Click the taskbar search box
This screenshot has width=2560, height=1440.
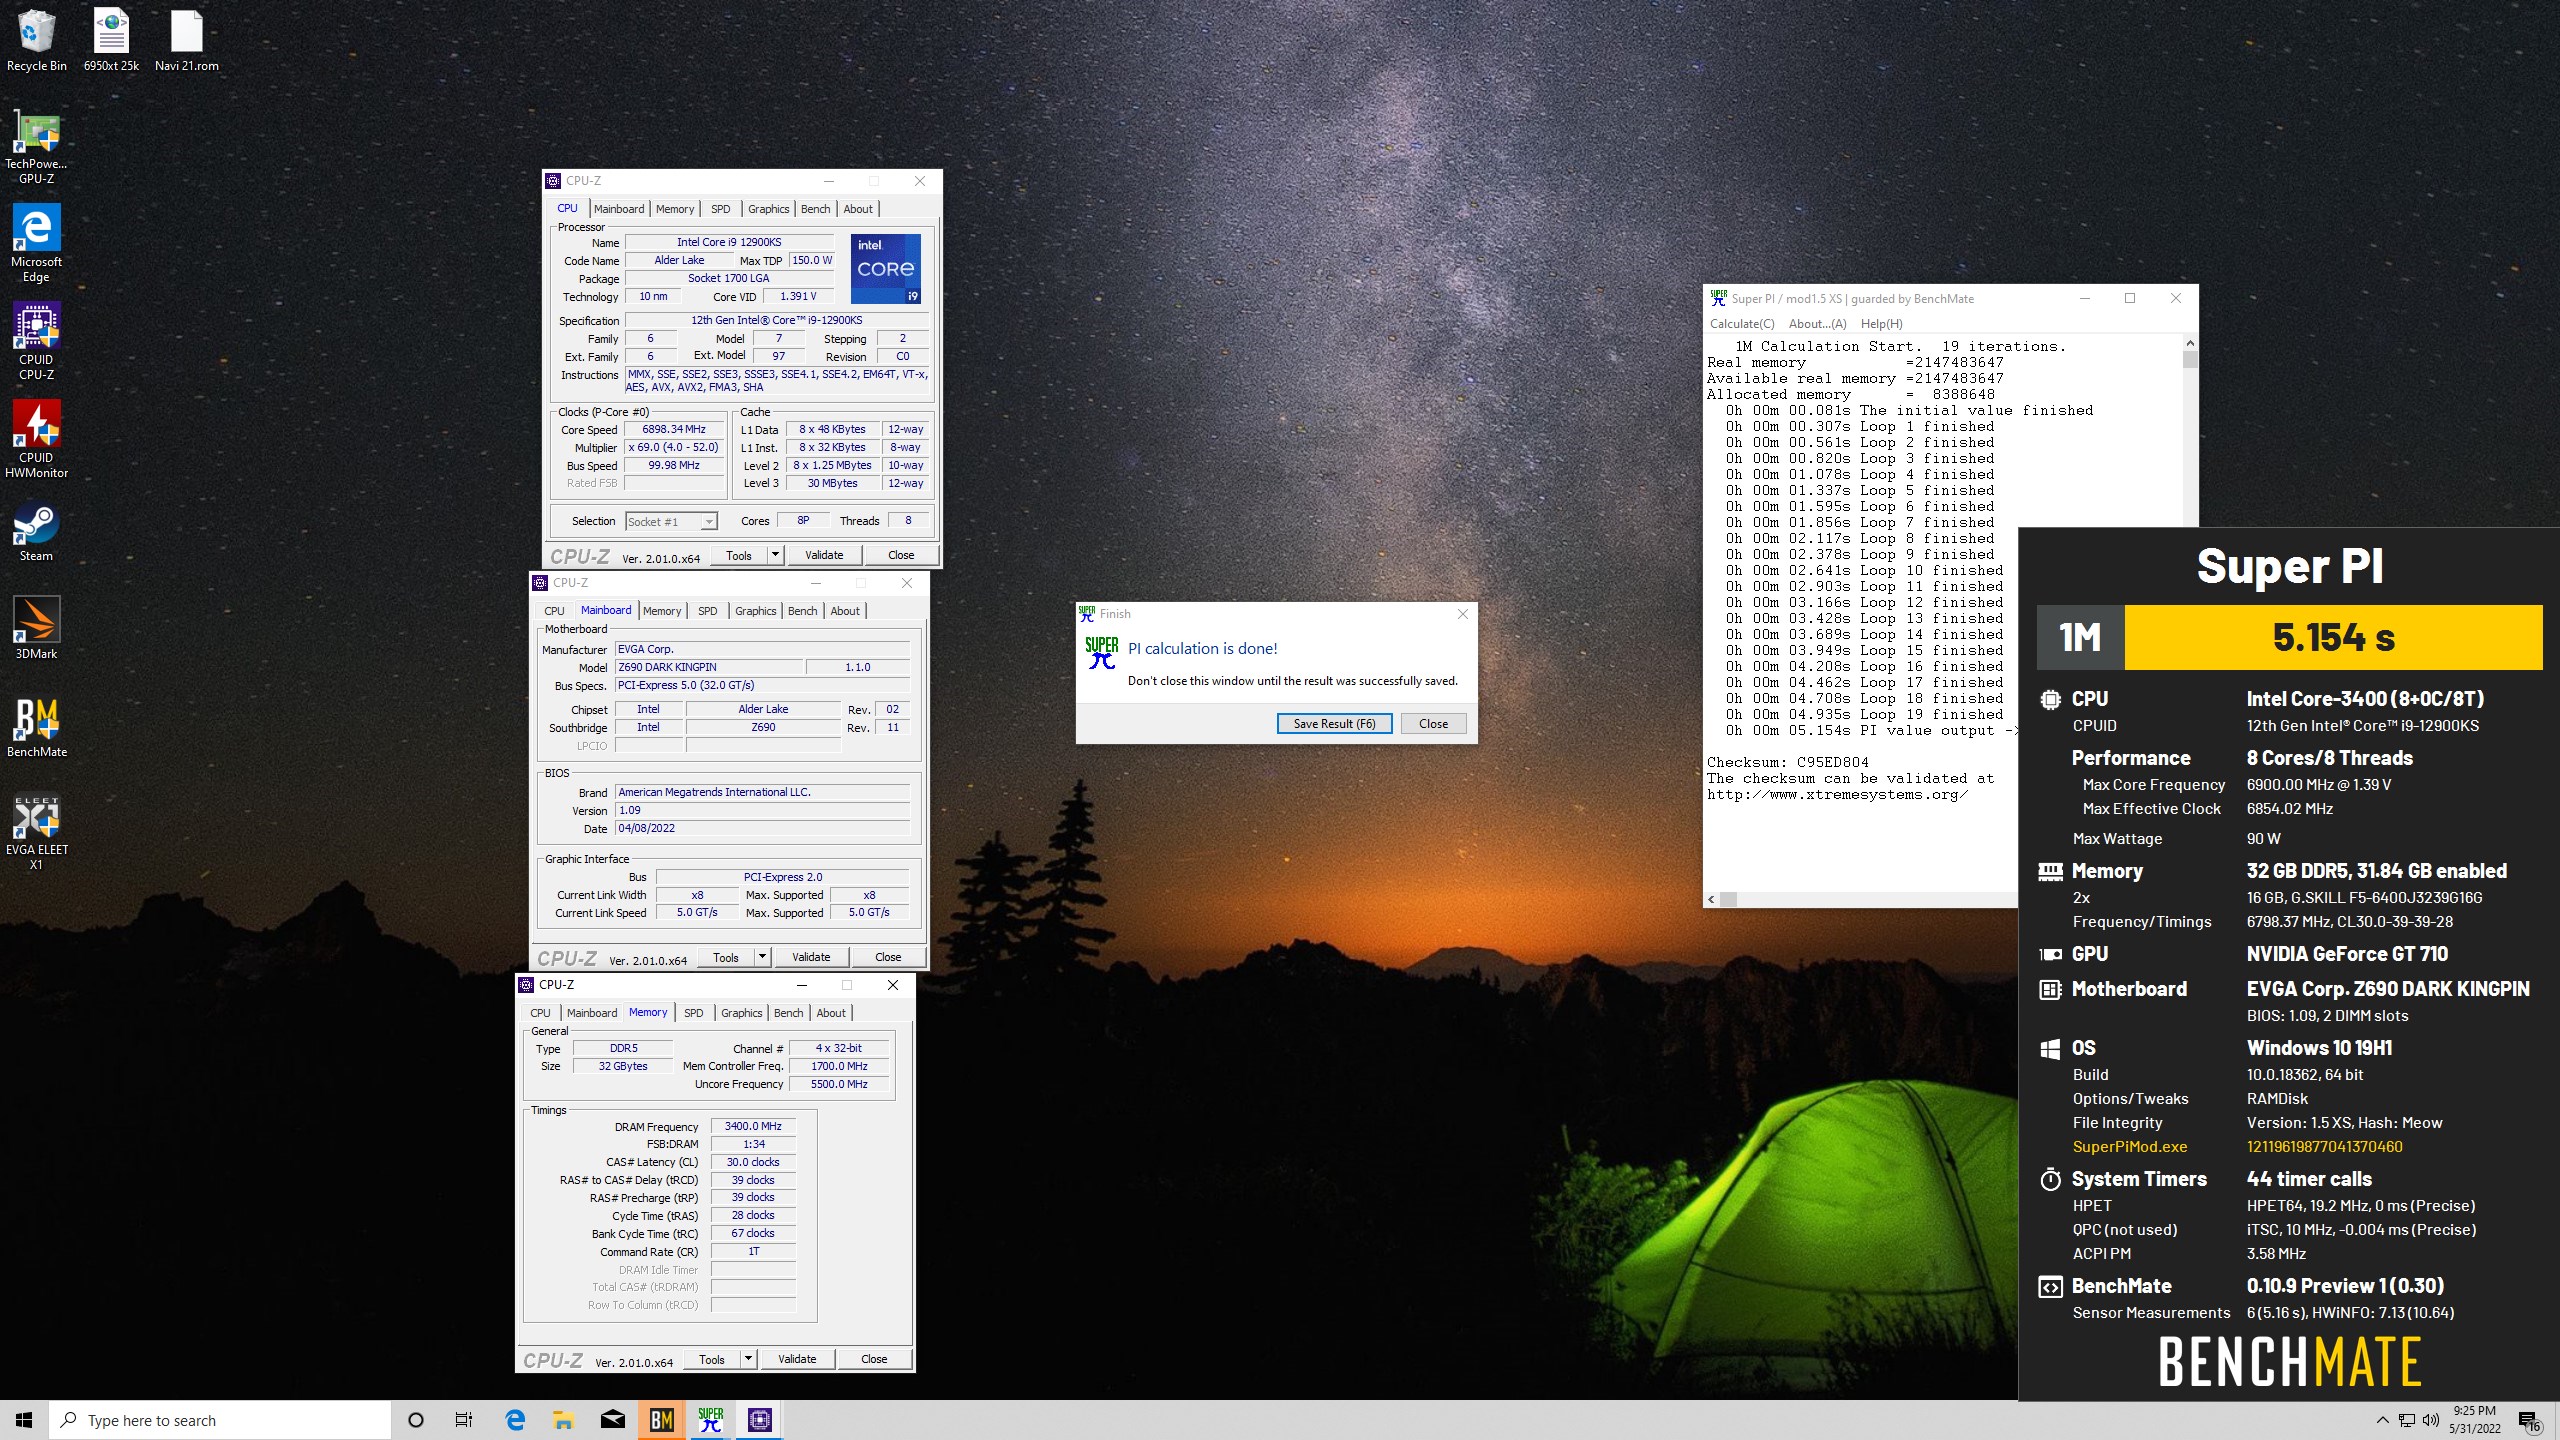coord(220,1420)
